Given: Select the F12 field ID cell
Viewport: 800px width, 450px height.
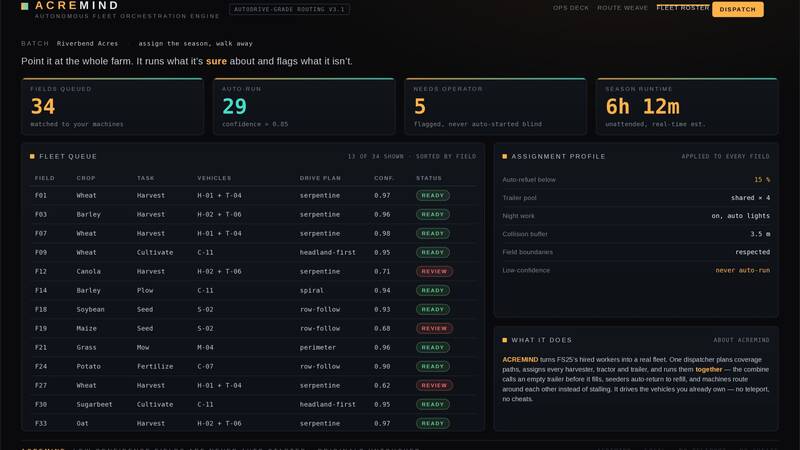Looking at the screenshot, I should pos(41,271).
